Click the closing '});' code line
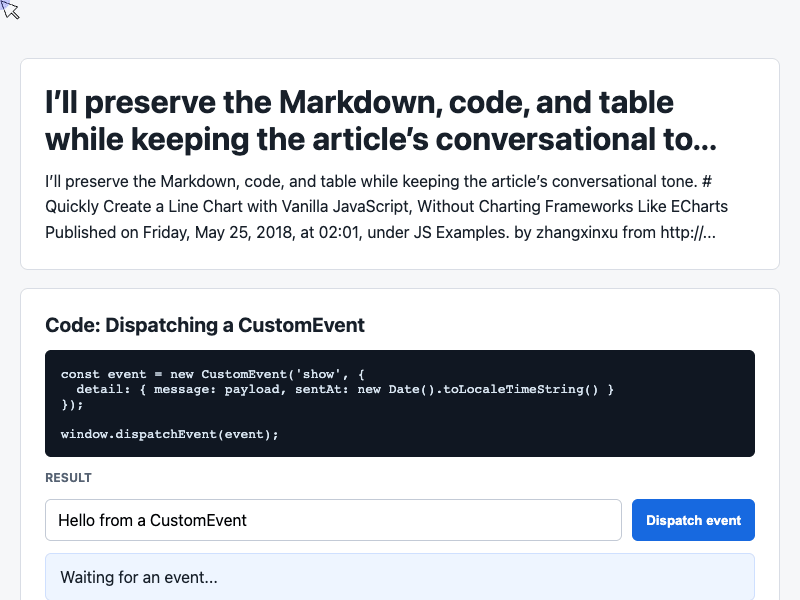This screenshot has height=600, width=800. [x=72, y=405]
